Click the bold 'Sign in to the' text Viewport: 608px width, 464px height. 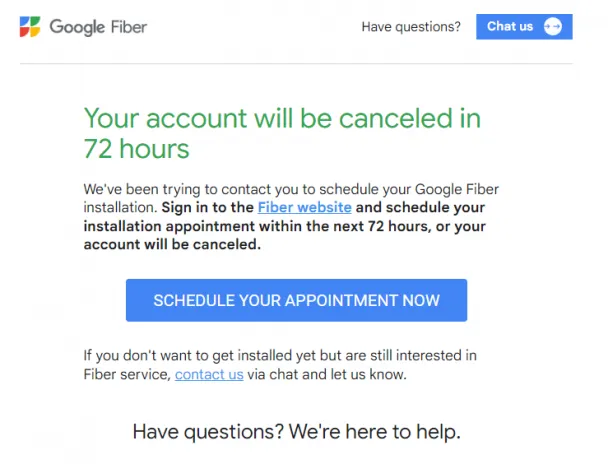(x=207, y=207)
